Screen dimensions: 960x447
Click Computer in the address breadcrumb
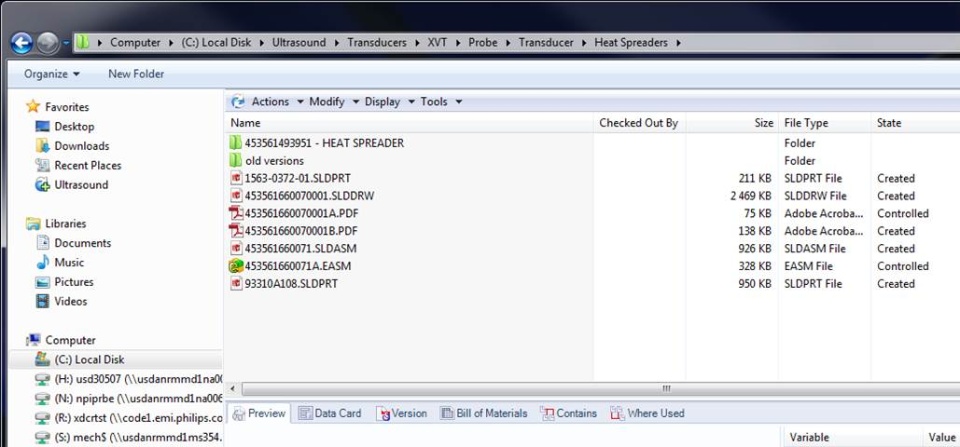(135, 42)
